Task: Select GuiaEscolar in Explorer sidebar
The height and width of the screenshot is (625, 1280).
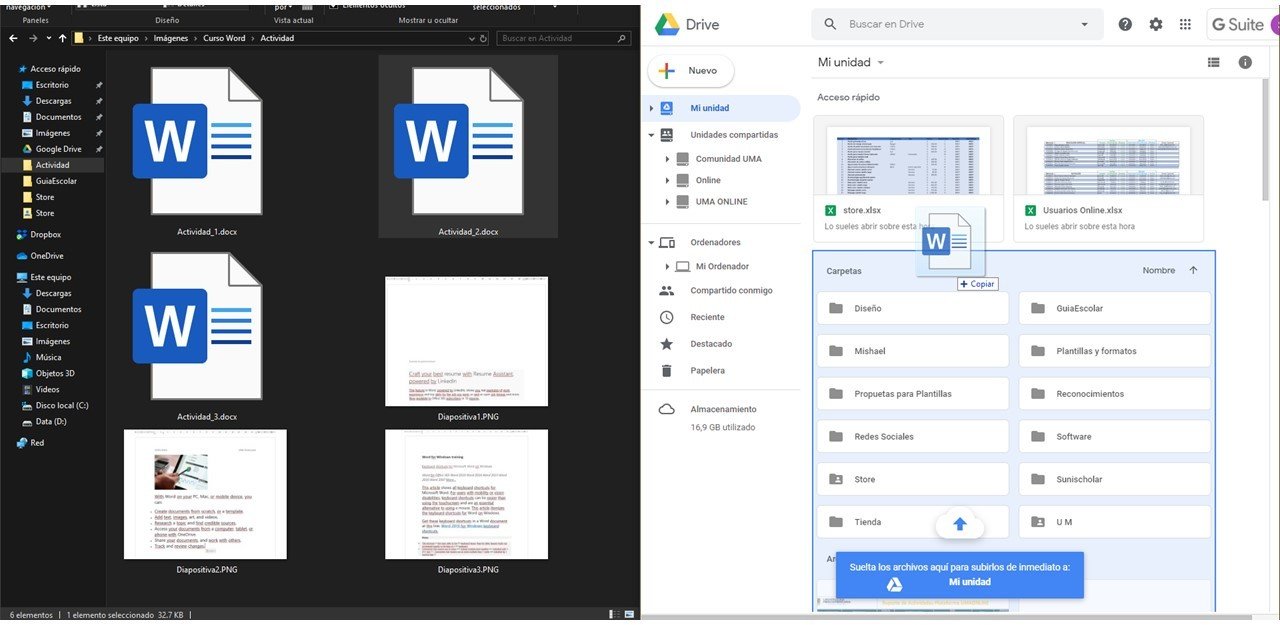Action: [x=56, y=181]
